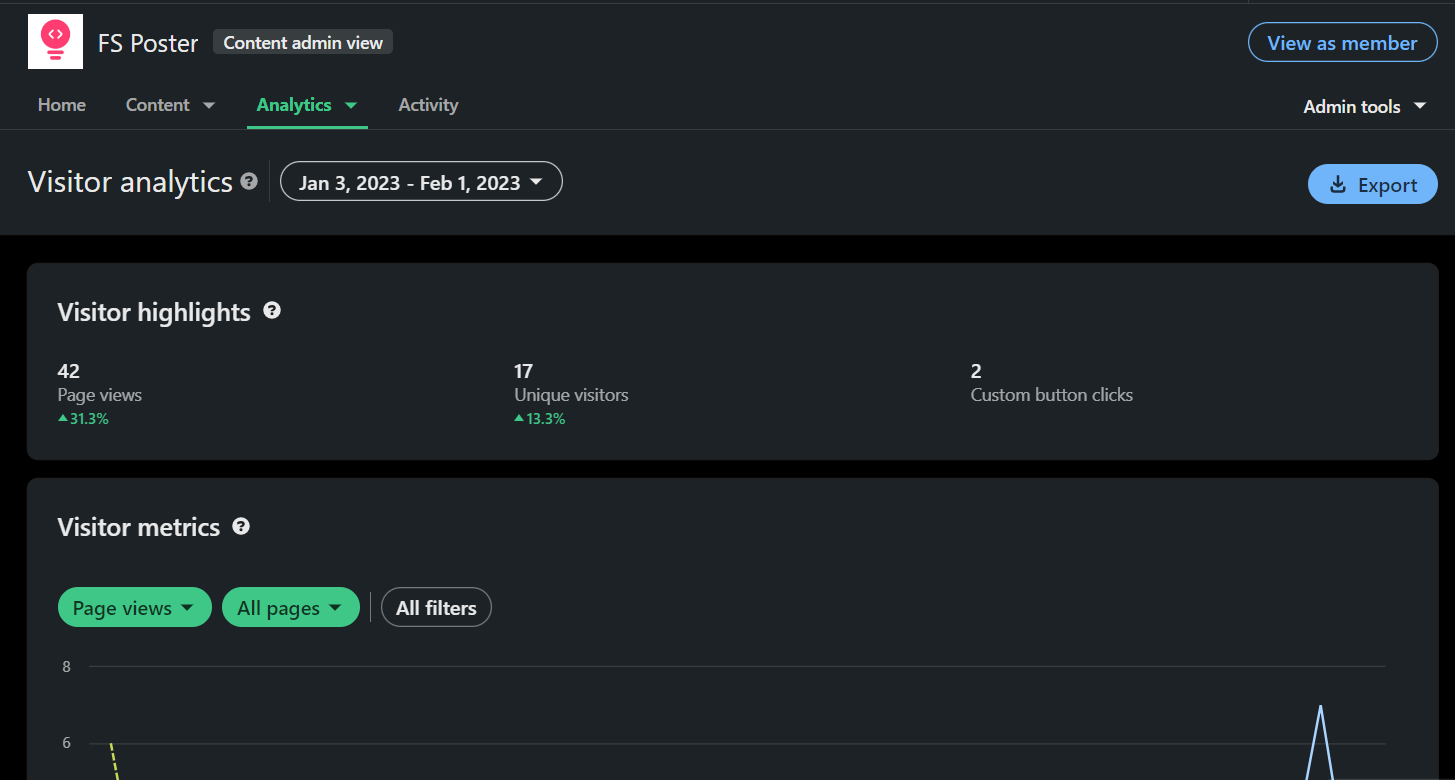The image size is (1455, 780).
Task: Click the Visitor metrics help icon
Action: [241, 526]
